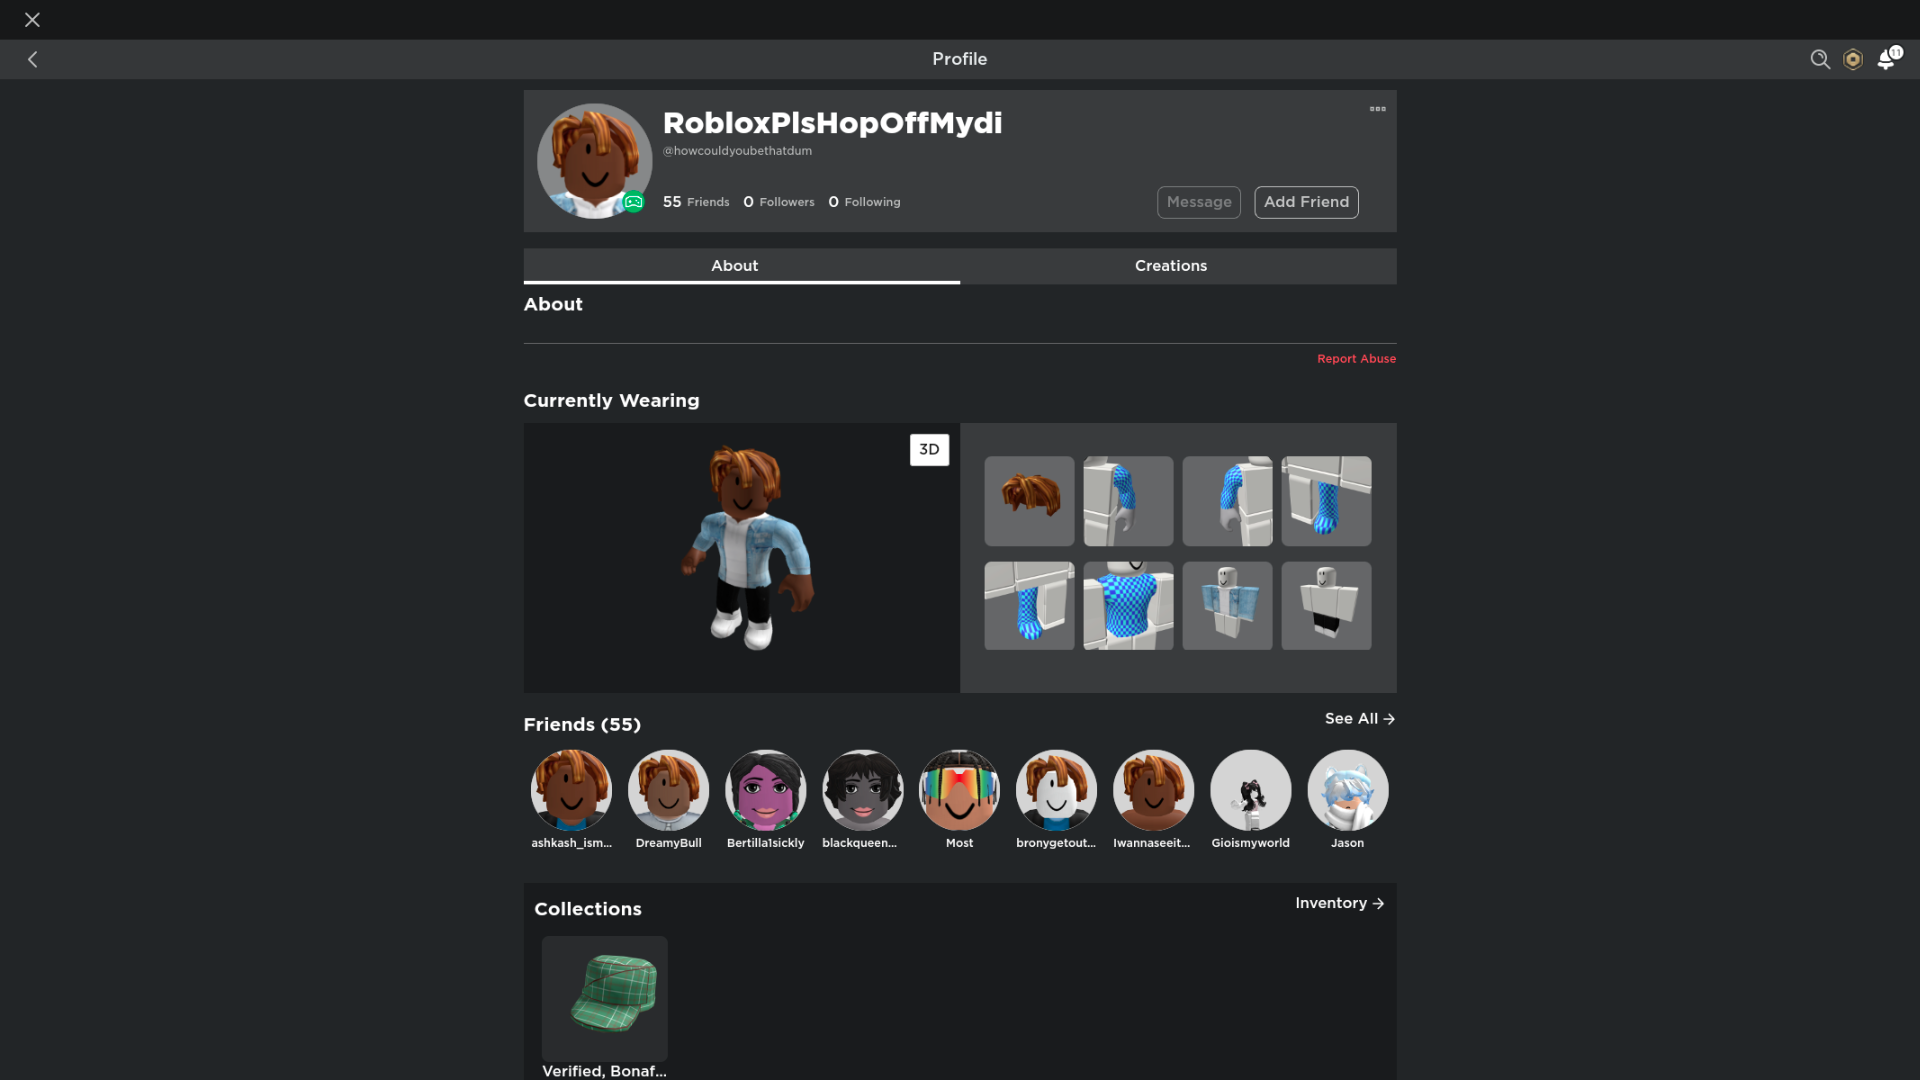Select the blue checkered right arm item
Screen dimensions: 1920x1080
click(x=1227, y=501)
